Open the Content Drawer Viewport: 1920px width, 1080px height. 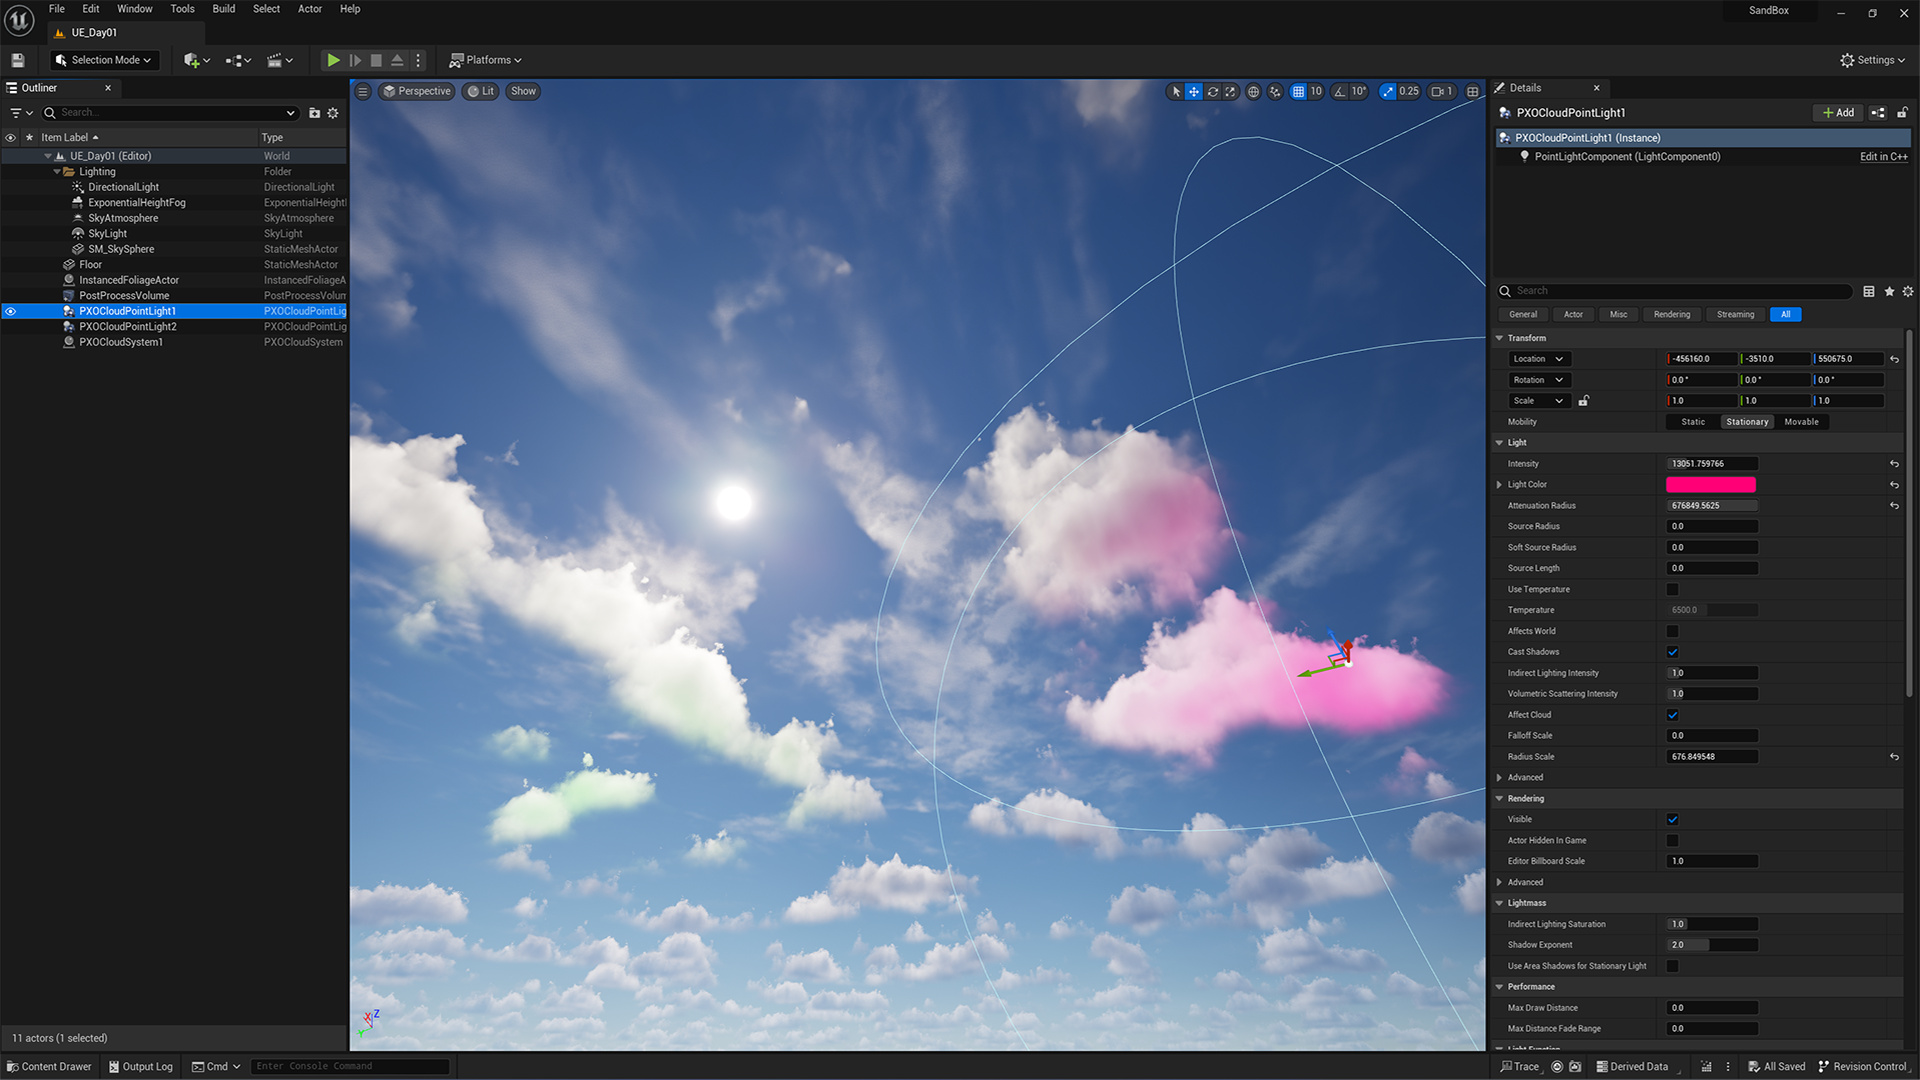(x=49, y=1066)
